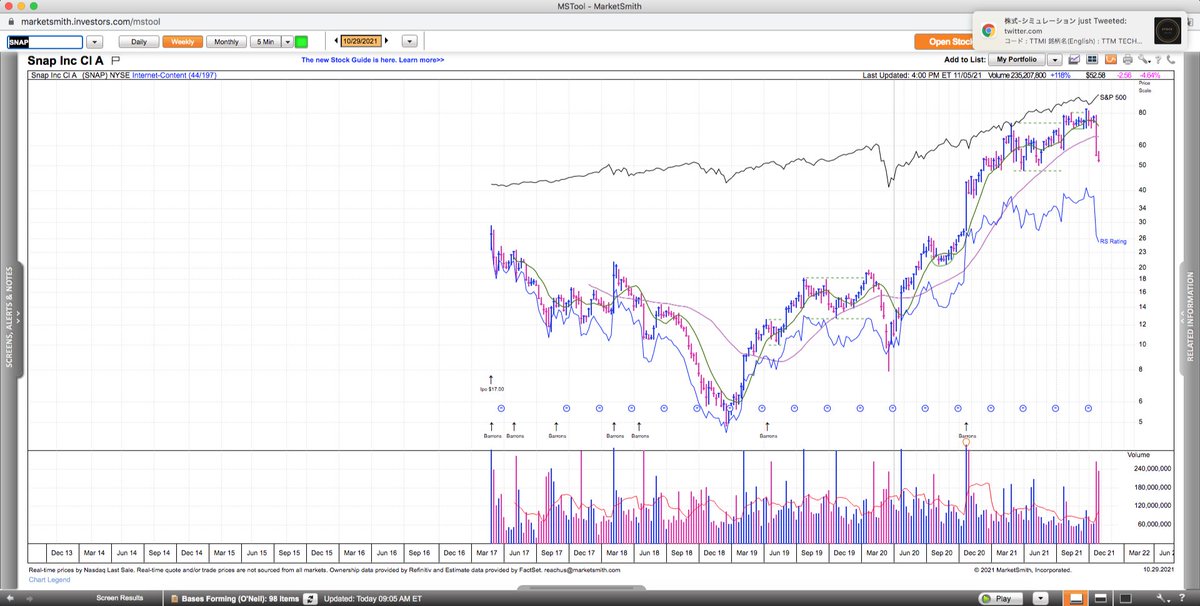Image resolution: width=1200 pixels, height=606 pixels.
Task: Click the flag icon beside Snap Inc title
Action: (115, 60)
